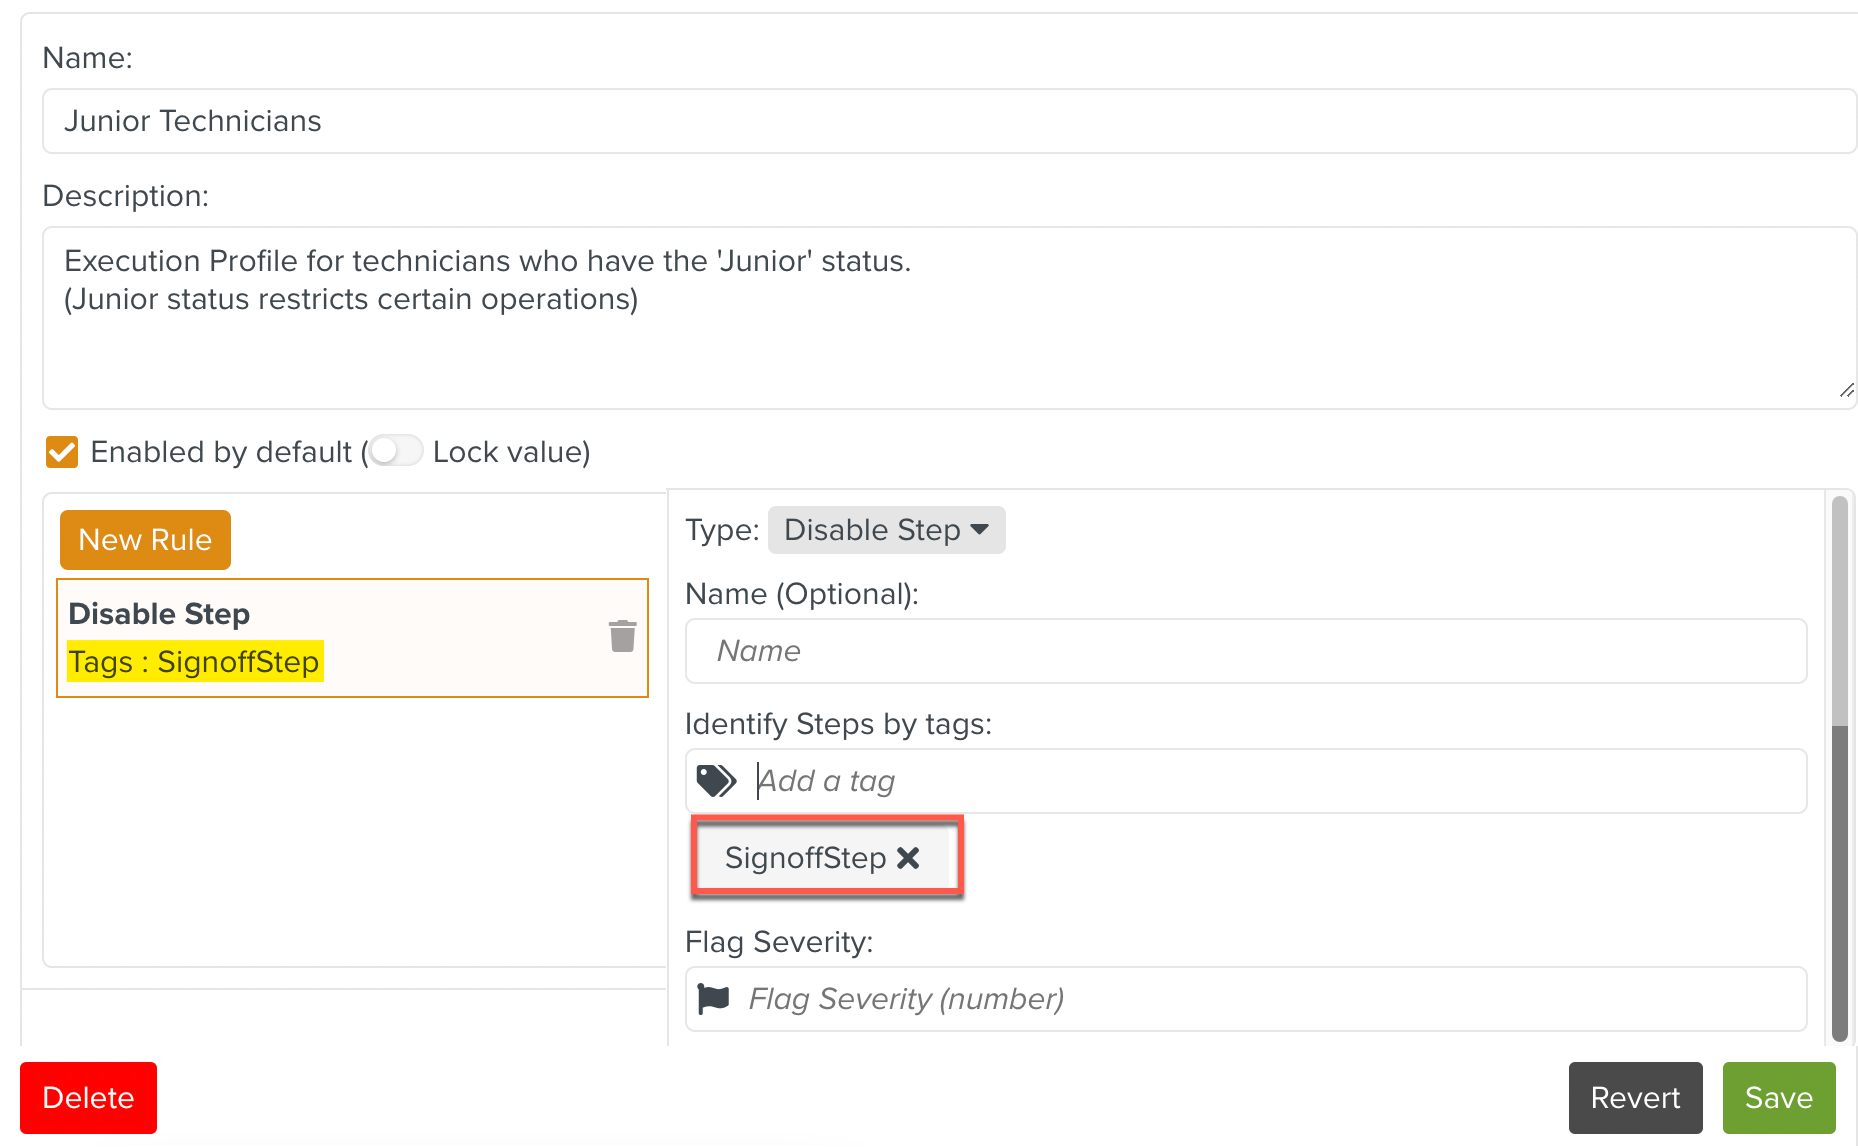Click the flag icon beside Flag Severity field
Screen dimensions: 1858x1148
click(x=714, y=997)
